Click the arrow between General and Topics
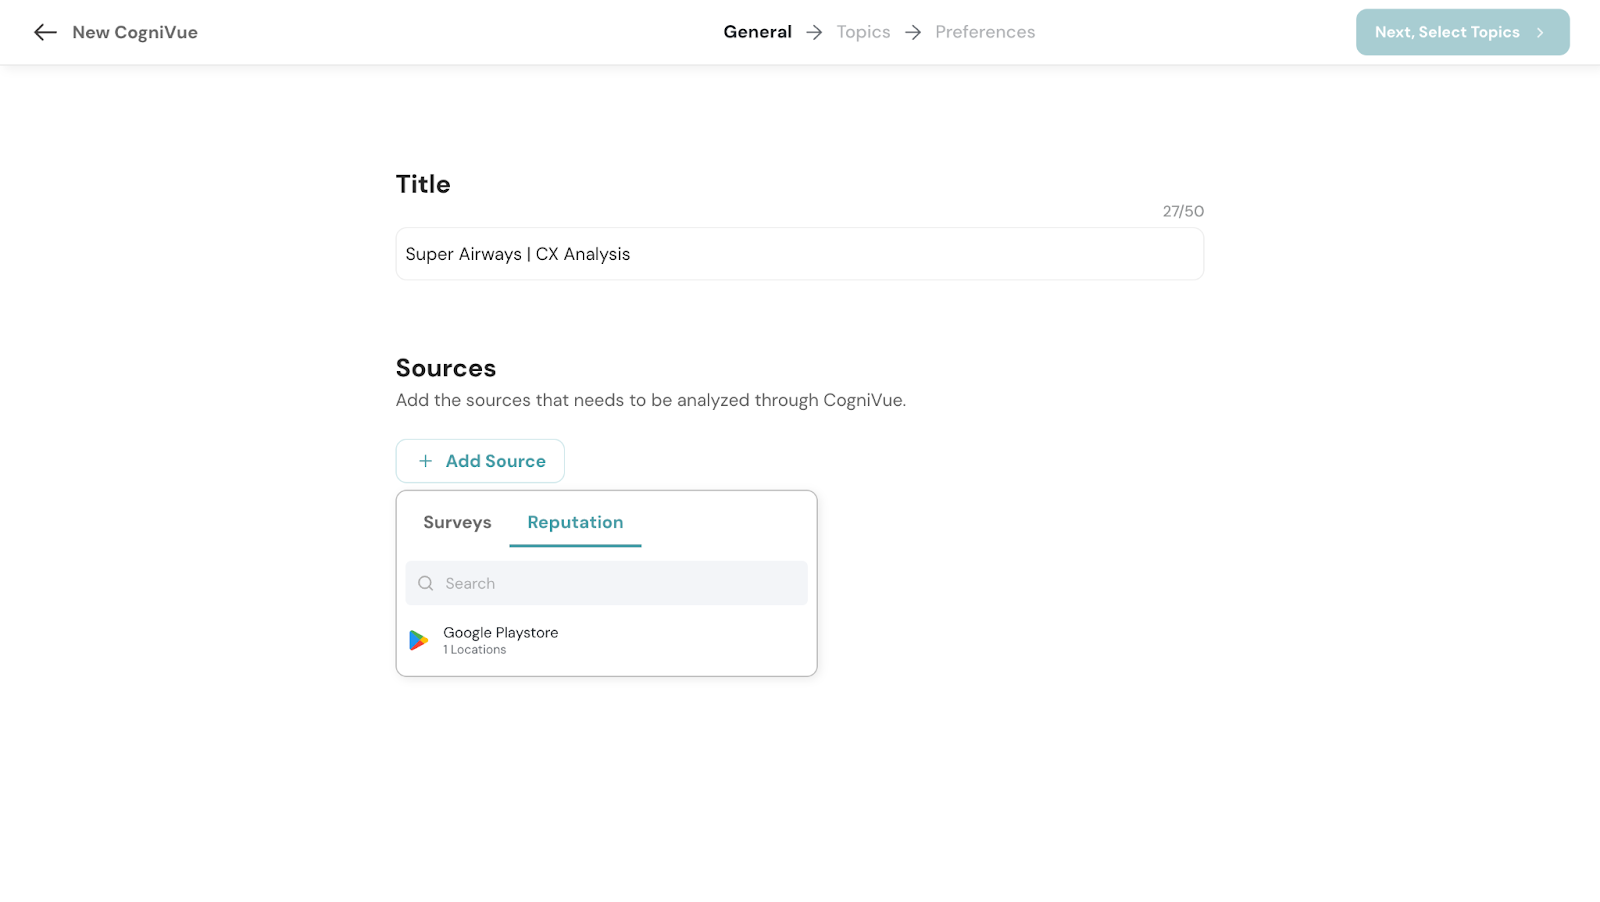The image size is (1600, 902). coord(814,32)
